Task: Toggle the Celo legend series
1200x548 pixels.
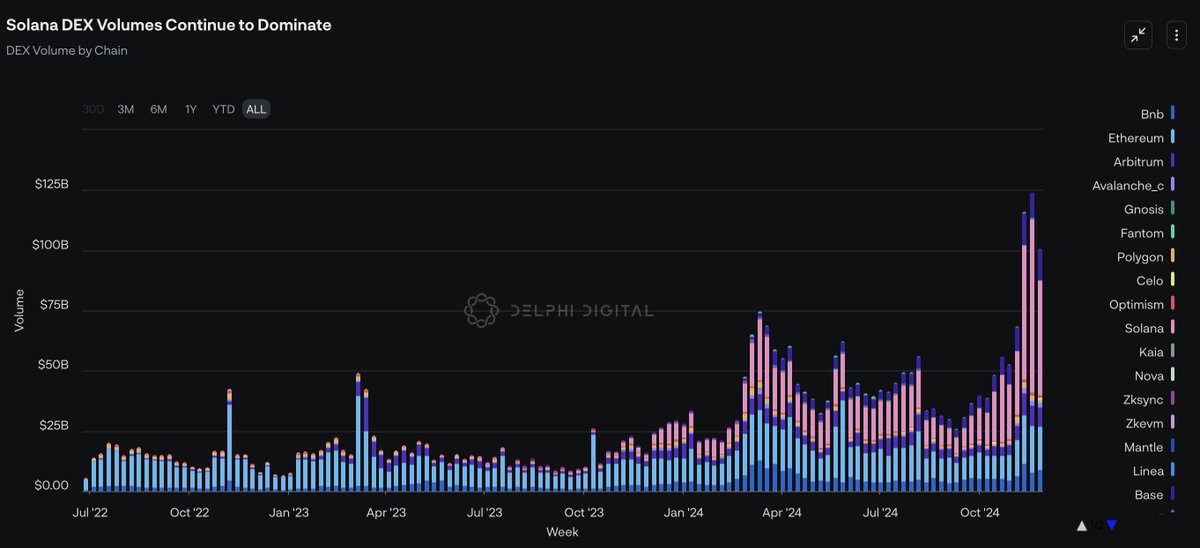Action: (1156, 281)
